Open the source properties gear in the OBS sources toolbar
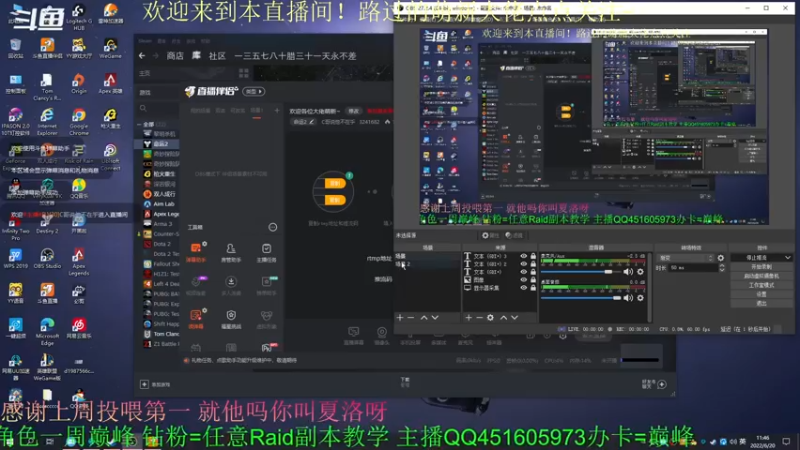 point(490,317)
